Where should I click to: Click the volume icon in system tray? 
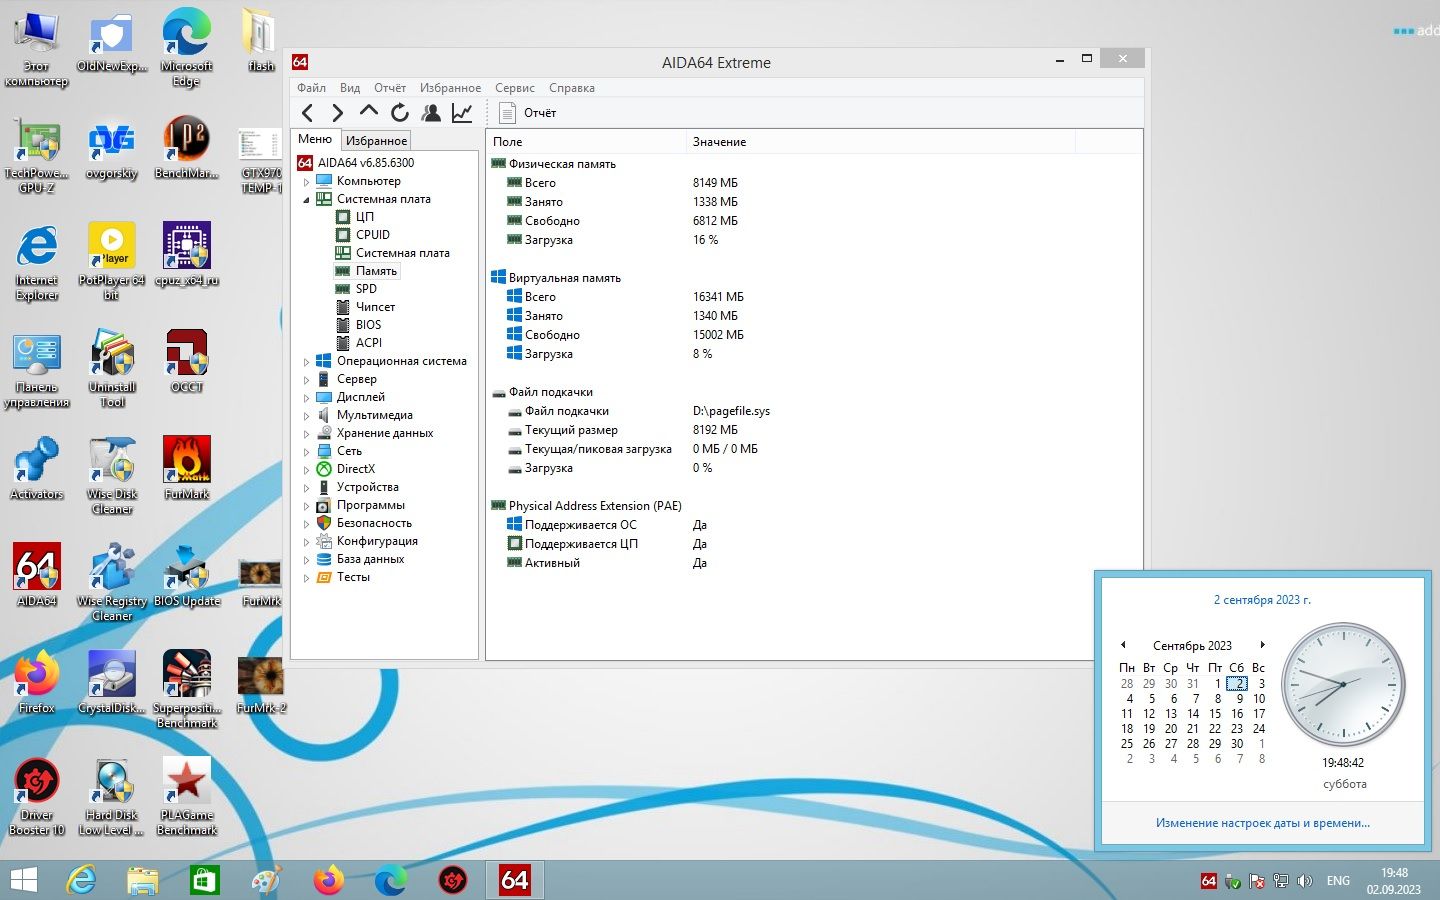1304,881
